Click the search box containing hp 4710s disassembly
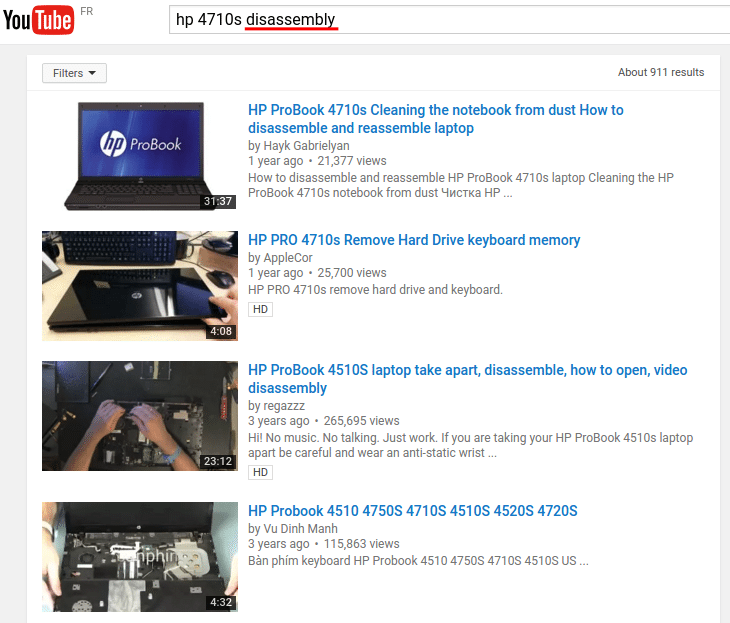The height and width of the screenshot is (623, 730). tap(449, 20)
